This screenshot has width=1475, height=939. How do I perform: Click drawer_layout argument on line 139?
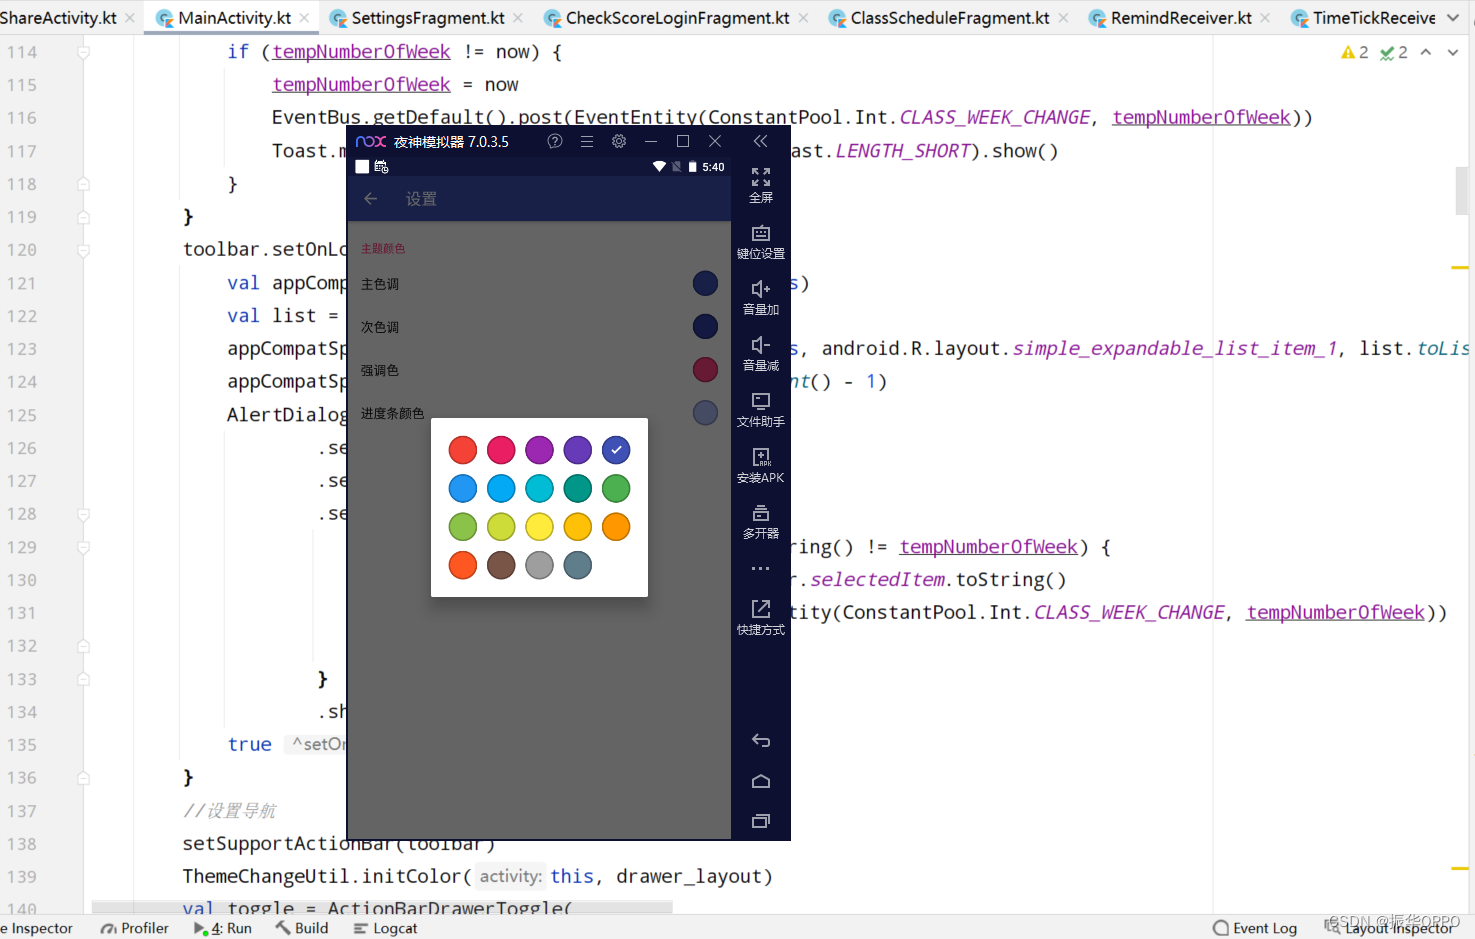(688, 877)
